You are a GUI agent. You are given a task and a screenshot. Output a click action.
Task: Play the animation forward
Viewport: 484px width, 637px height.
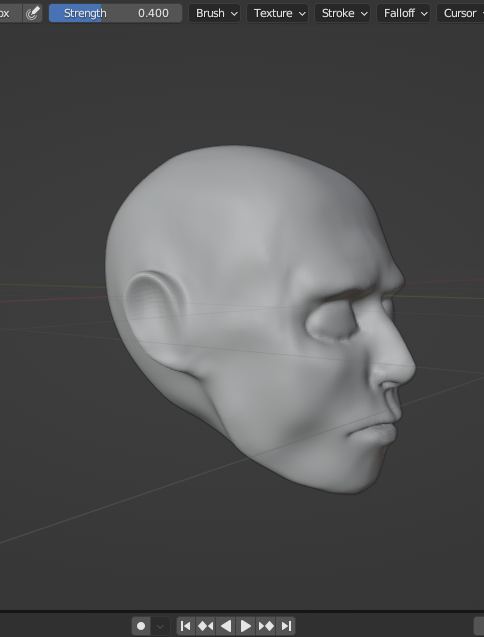(245, 626)
